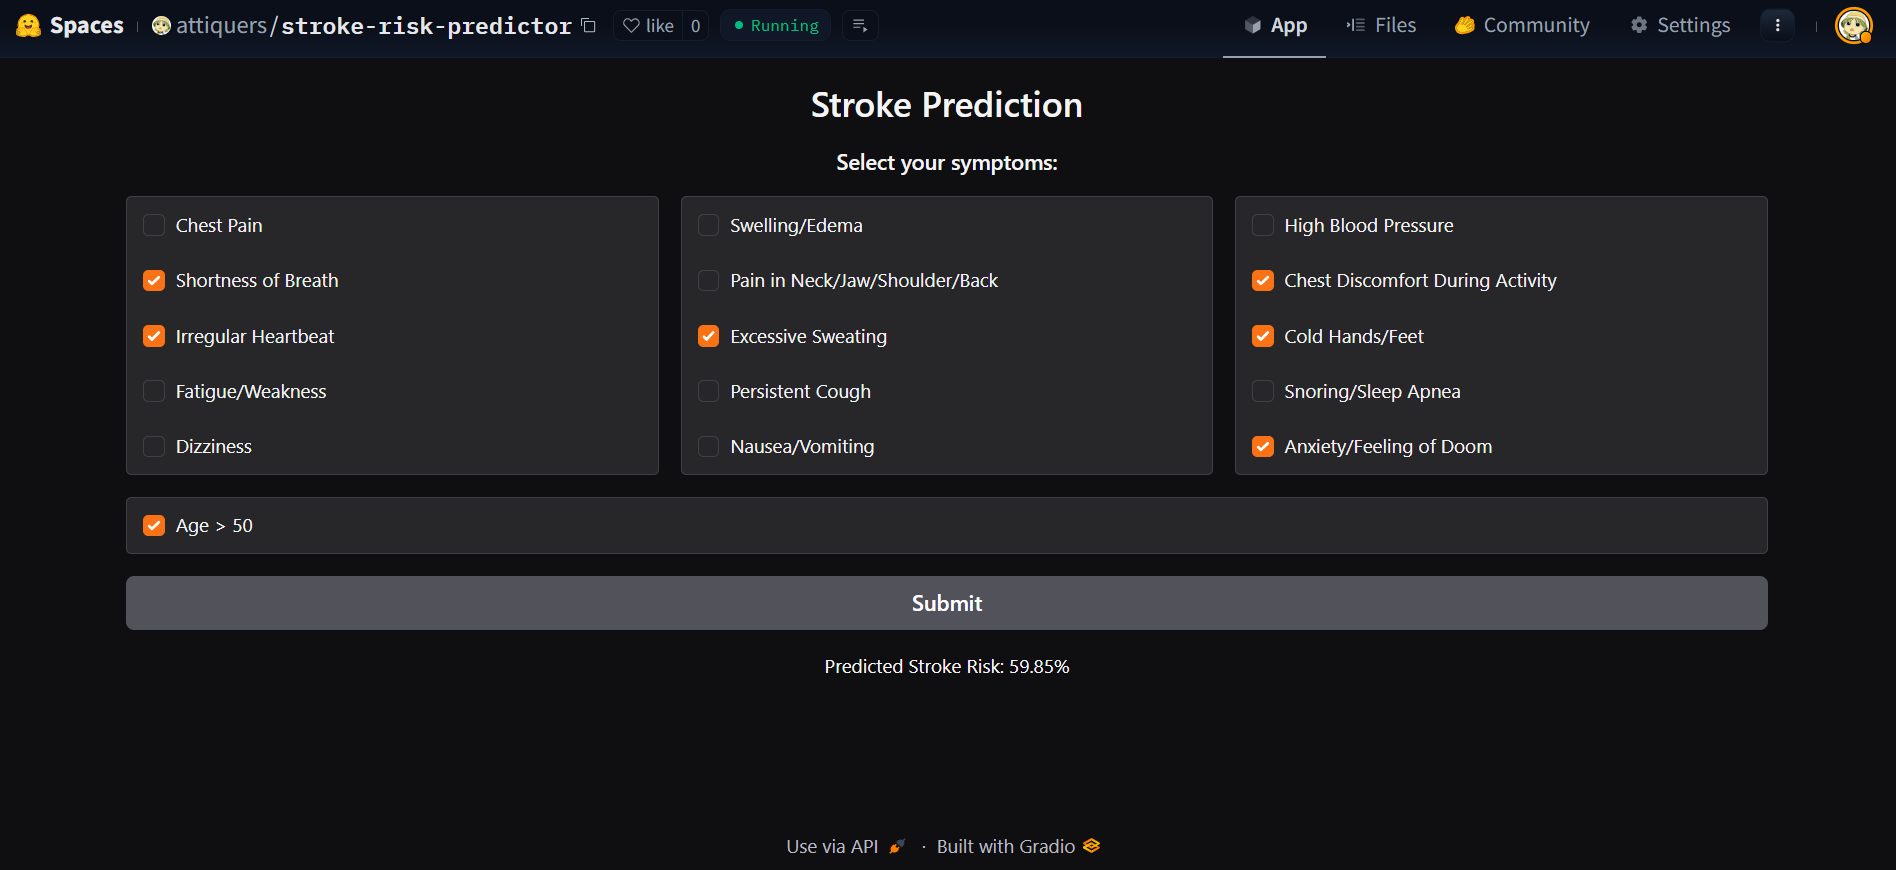Uncheck Excessive Sweating symptom
The width and height of the screenshot is (1896, 870).
click(708, 337)
